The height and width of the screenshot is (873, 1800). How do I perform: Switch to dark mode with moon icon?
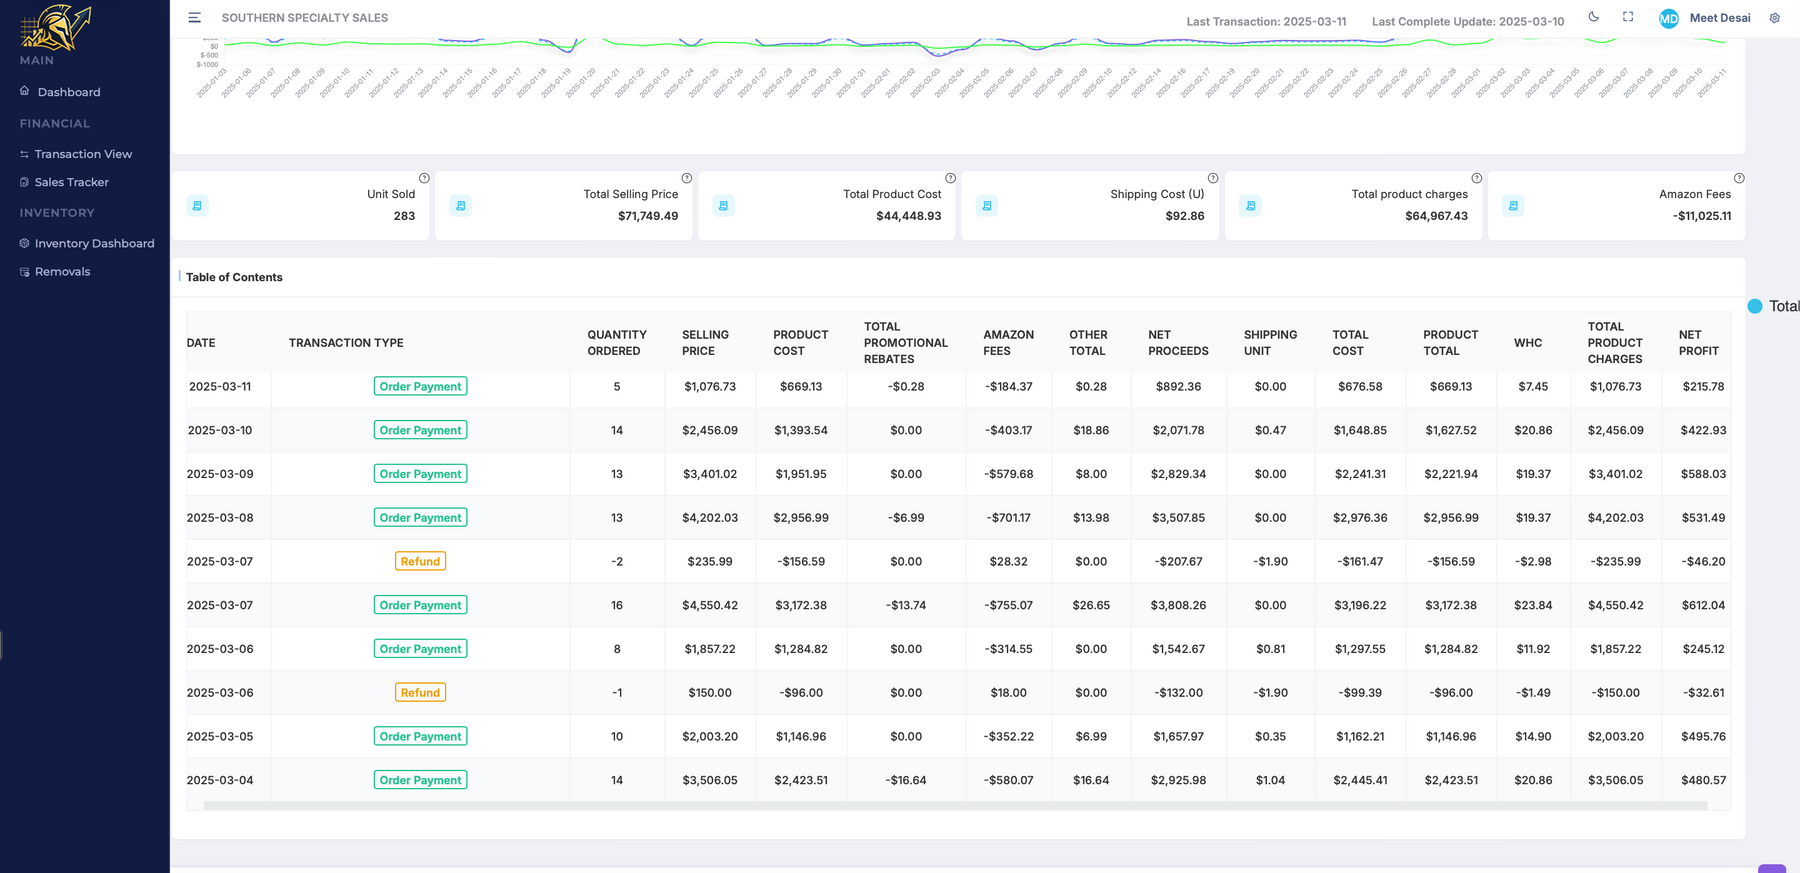[1594, 17]
